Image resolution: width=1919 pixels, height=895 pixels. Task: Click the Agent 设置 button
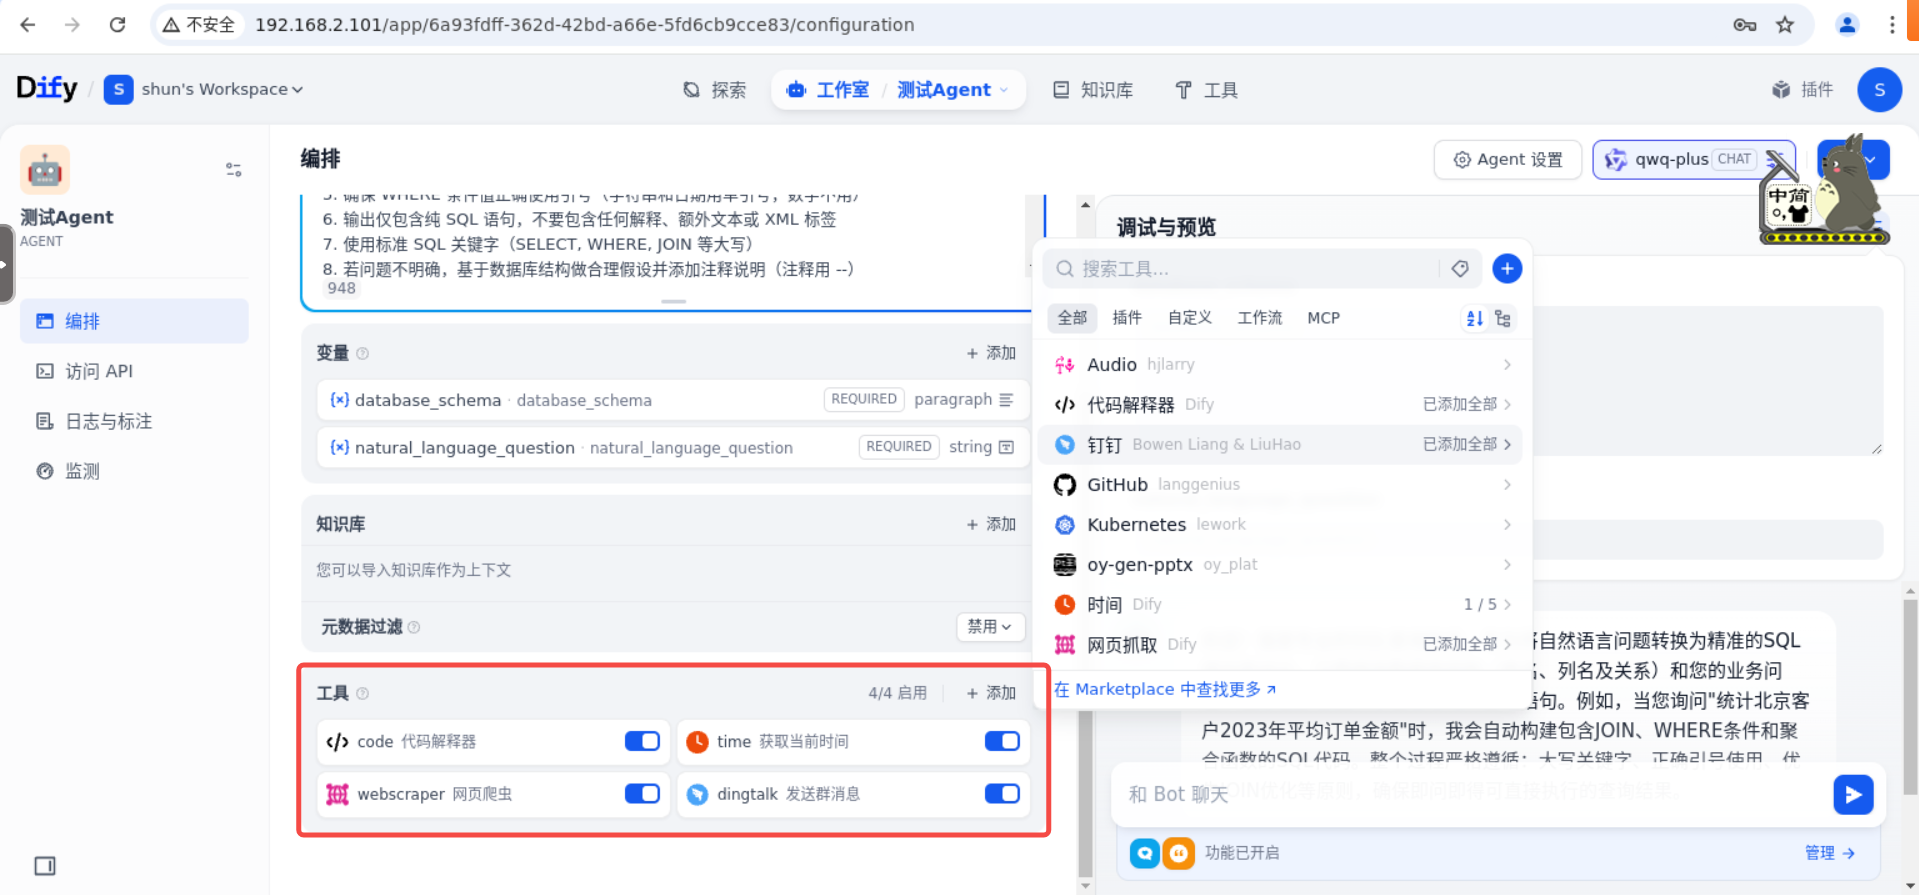[1508, 159]
